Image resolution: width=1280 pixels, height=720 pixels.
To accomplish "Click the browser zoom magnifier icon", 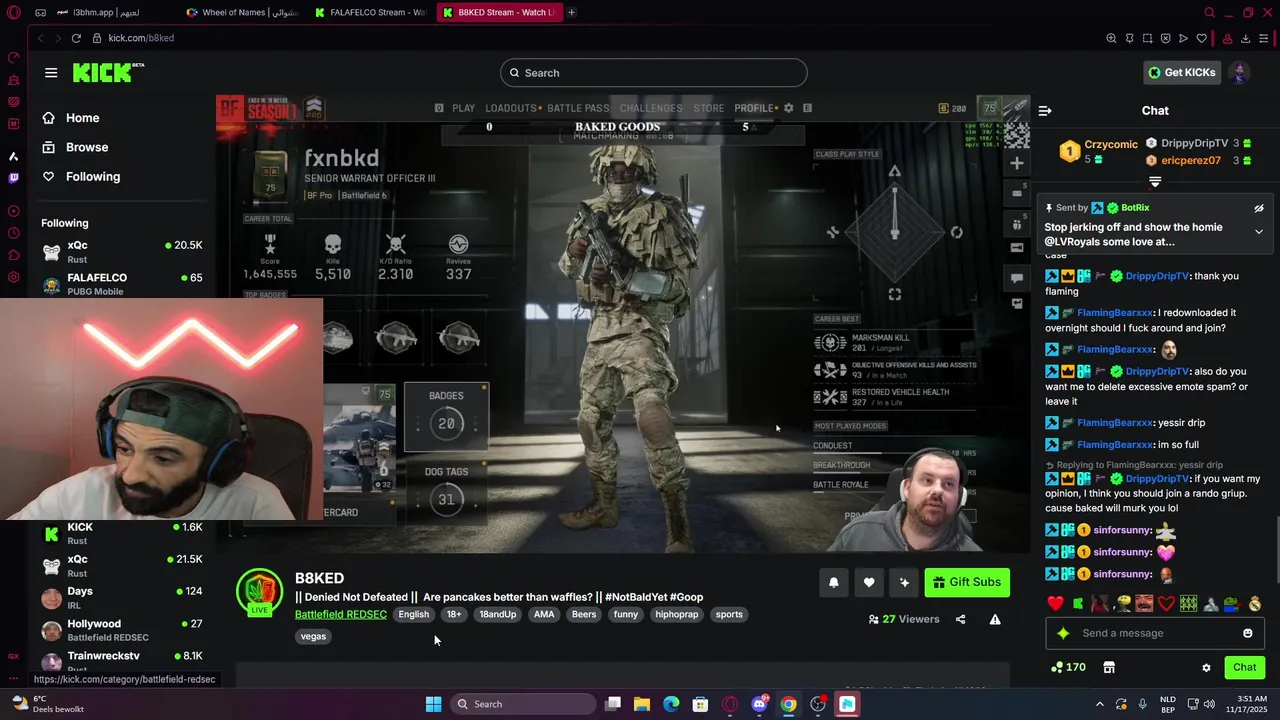I will (x=1111, y=38).
